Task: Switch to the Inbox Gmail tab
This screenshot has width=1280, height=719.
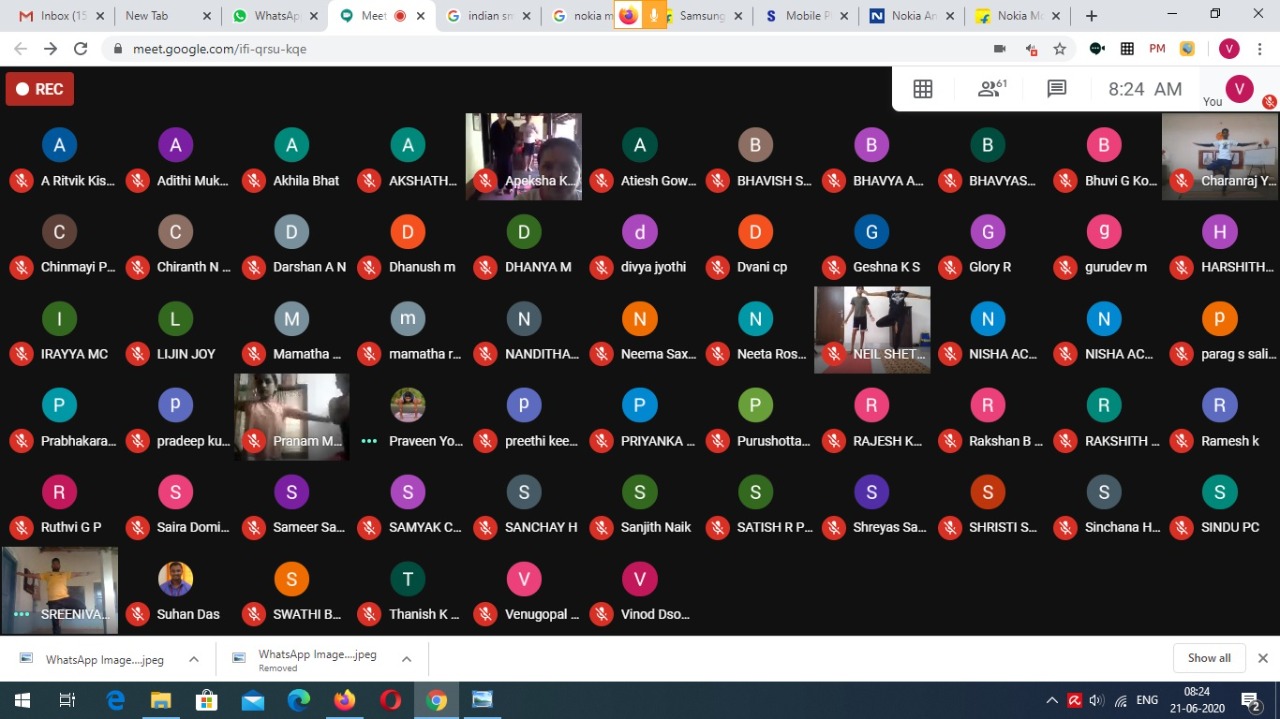Action: point(58,16)
